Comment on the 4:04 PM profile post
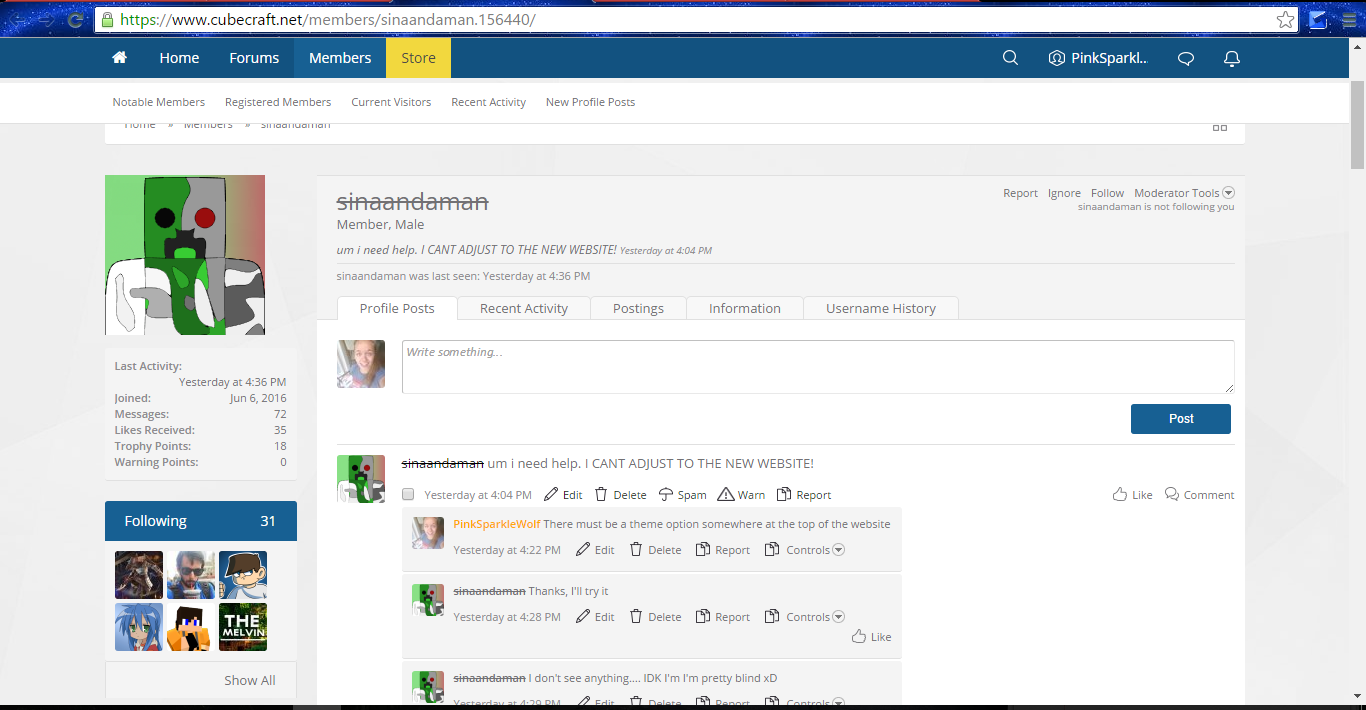Viewport: 1366px width, 710px height. coord(1199,495)
